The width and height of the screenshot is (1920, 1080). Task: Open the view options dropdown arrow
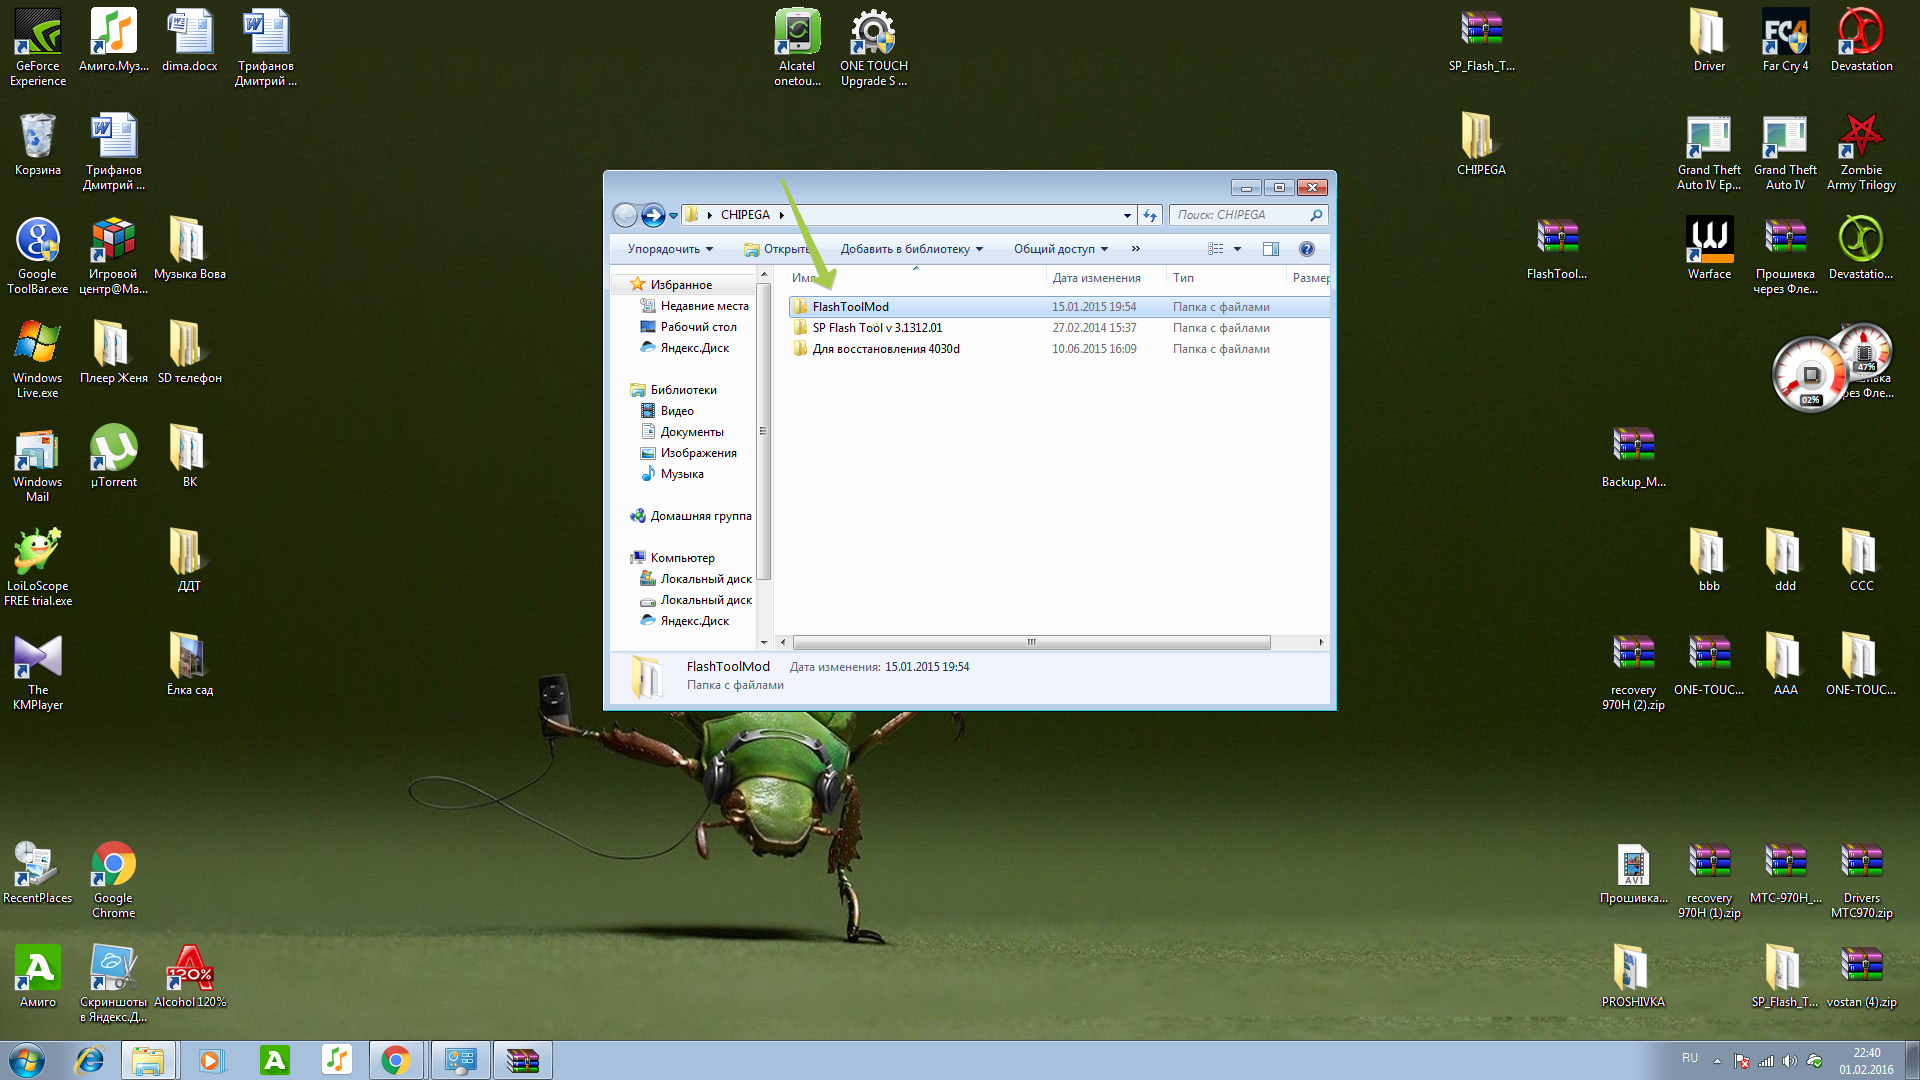[1238, 249]
